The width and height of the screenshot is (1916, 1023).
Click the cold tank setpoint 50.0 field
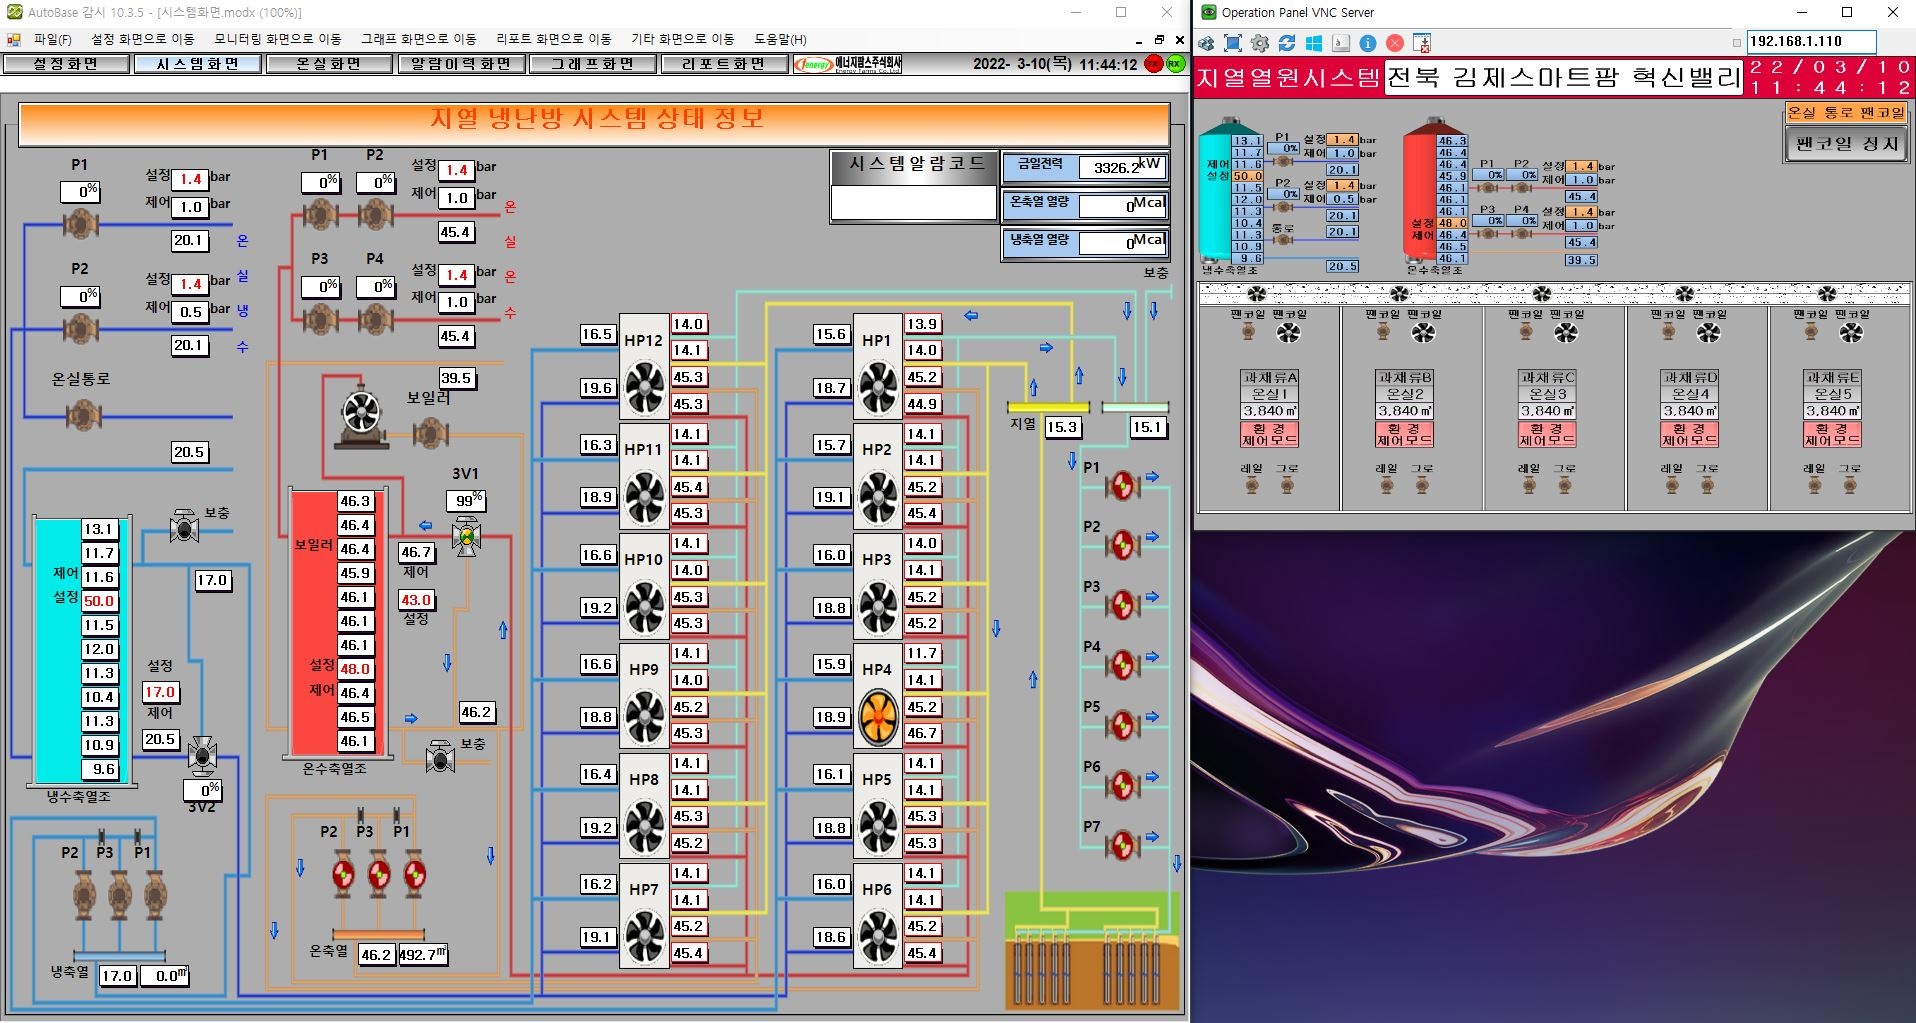tap(99, 601)
